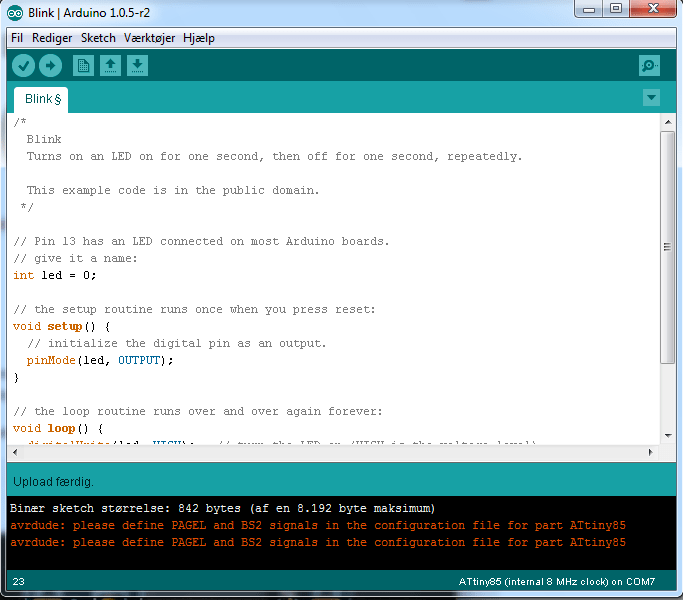Image resolution: width=683 pixels, height=600 pixels.
Task: Click the editor scroll-down arrow
Action: [x=668, y=435]
